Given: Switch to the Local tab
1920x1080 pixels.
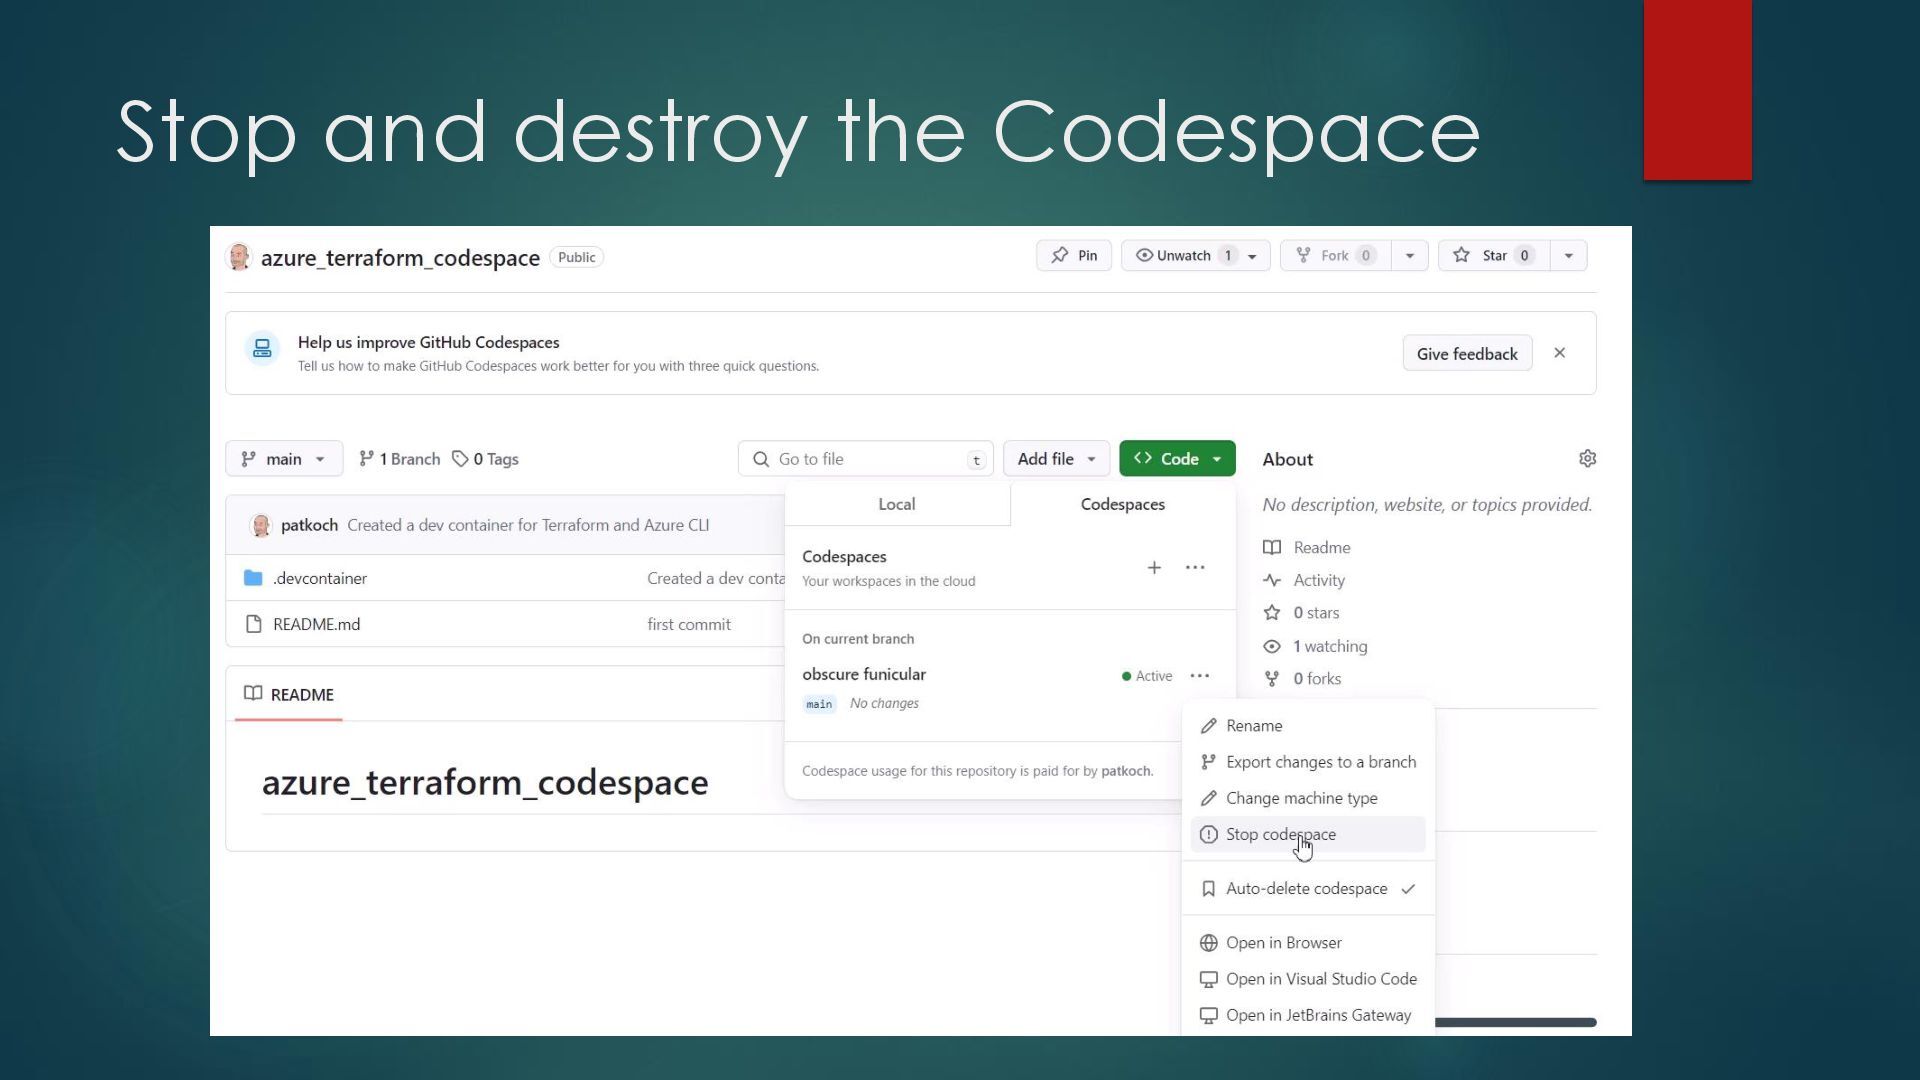Looking at the screenshot, I should click(x=896, y=505).
